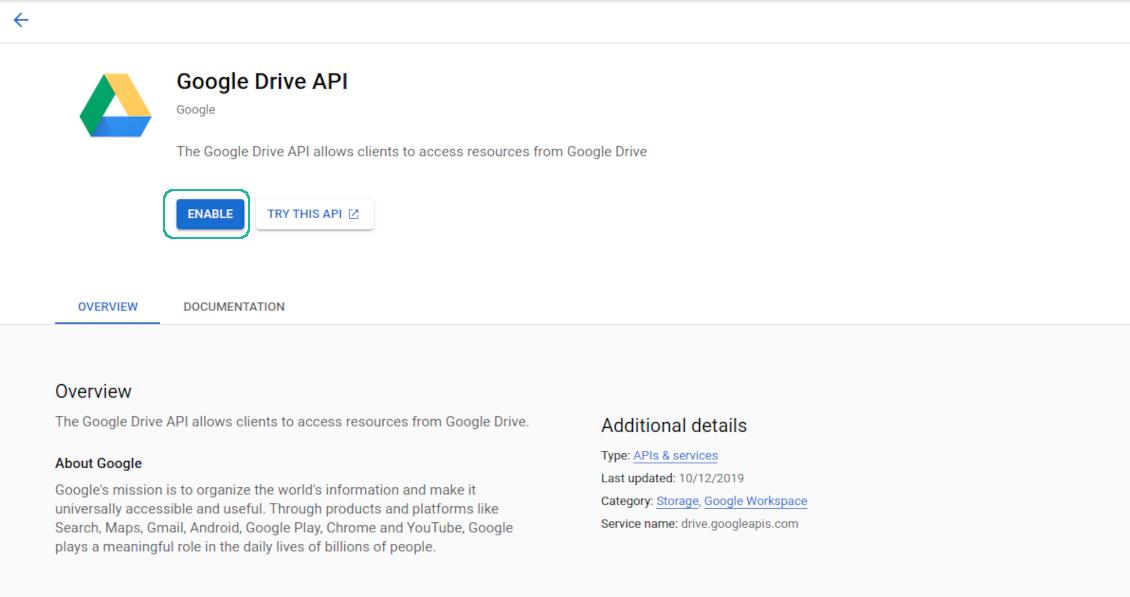Click the Google Drive API page title
1130x597 pixels.
pyautogui.click(x=262, y=82)
